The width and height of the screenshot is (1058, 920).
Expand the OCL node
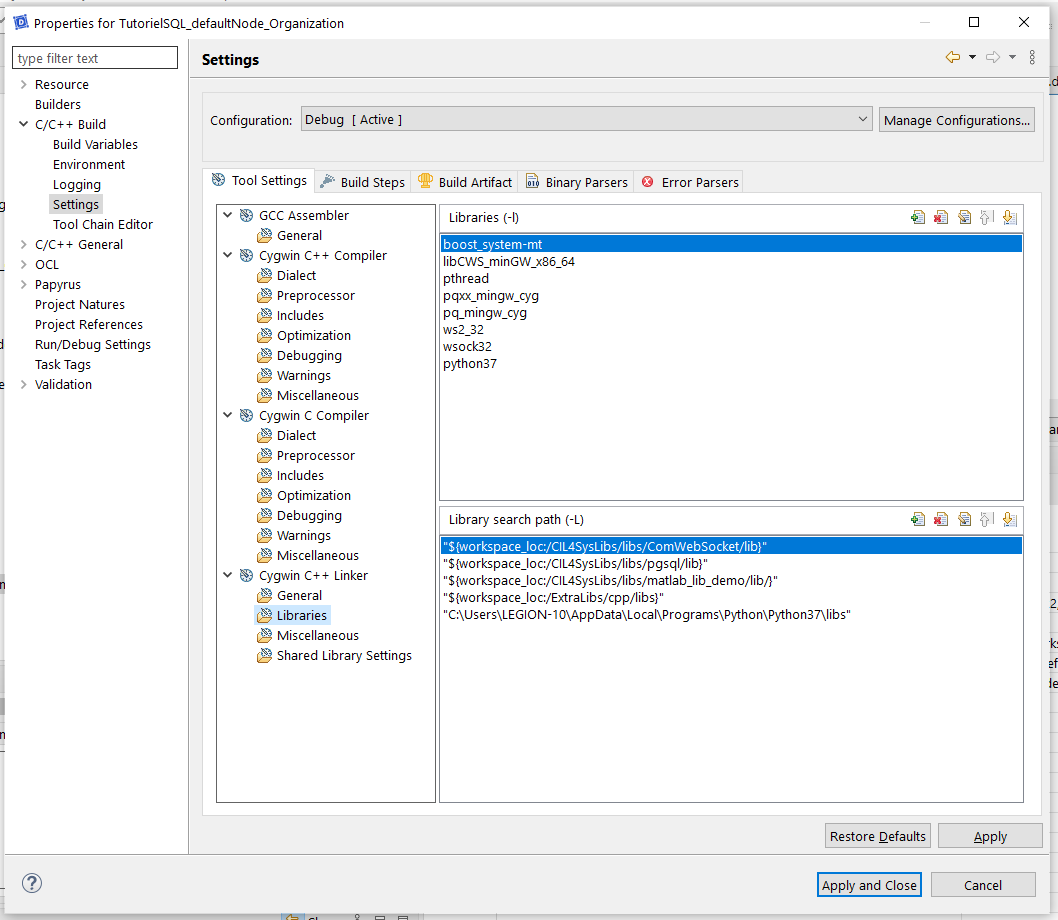[24, 265]
